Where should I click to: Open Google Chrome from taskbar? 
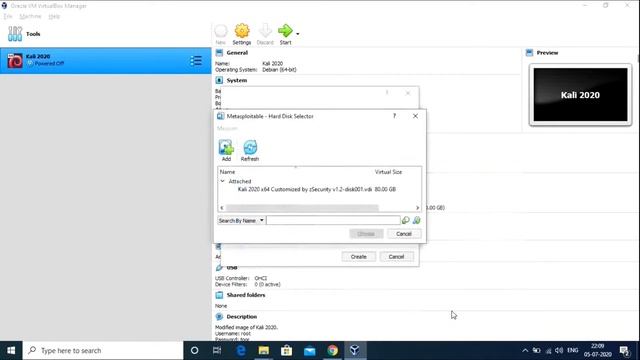(332, 350)
